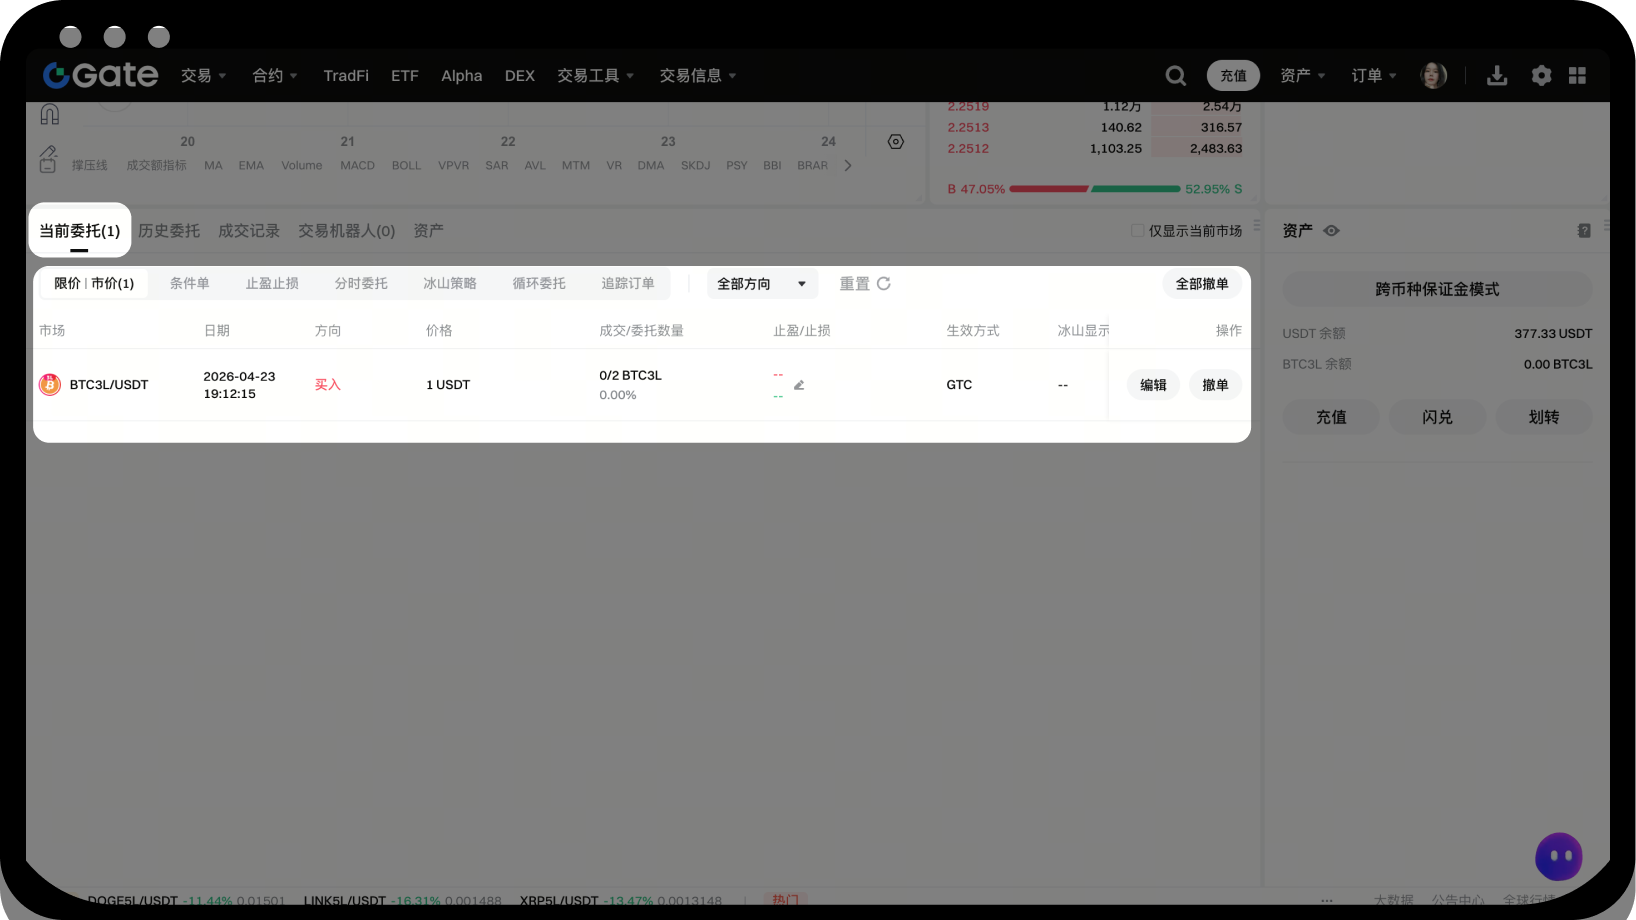Open the 全部方向 direction dropdown
Viewport: 1636px width, 920px height.
click(761, 284)
